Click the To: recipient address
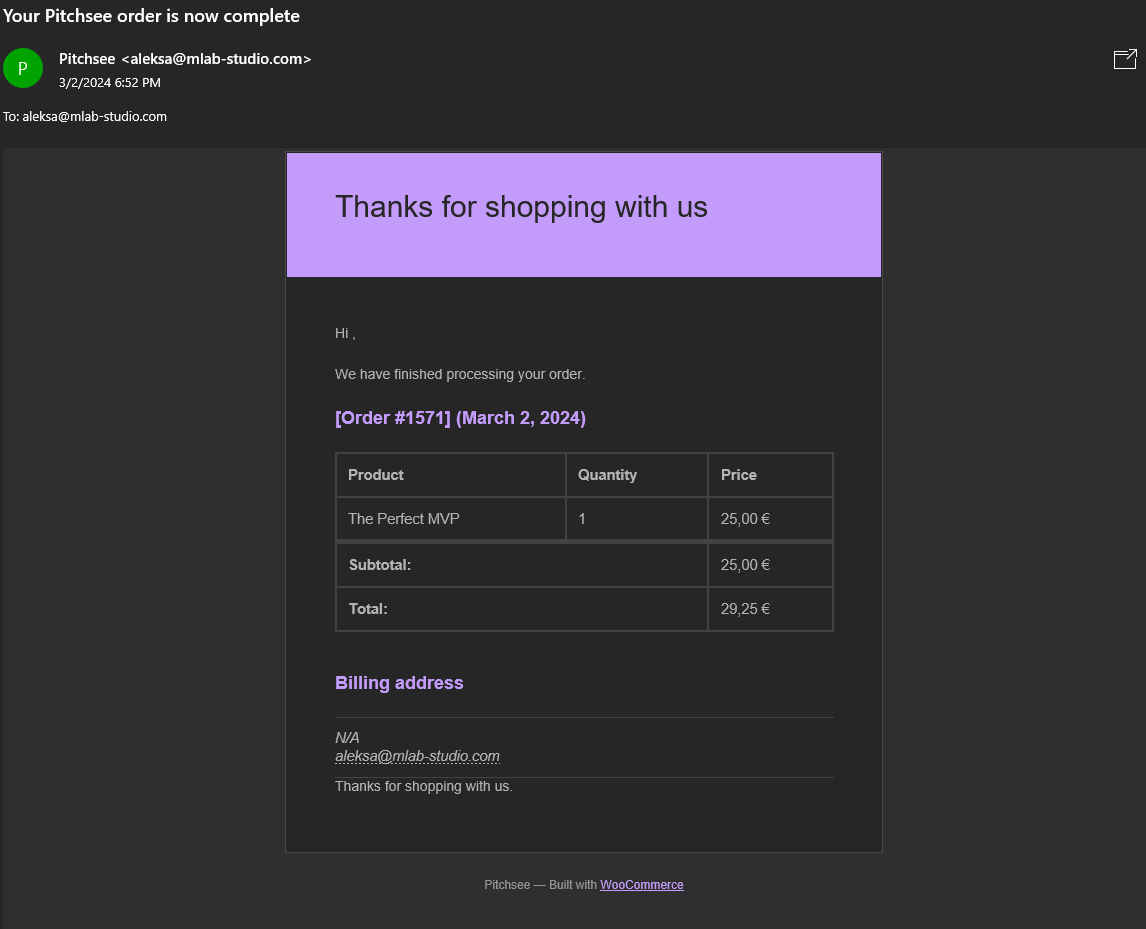Screen dimensions: 1146x929 tap(94, 116)
